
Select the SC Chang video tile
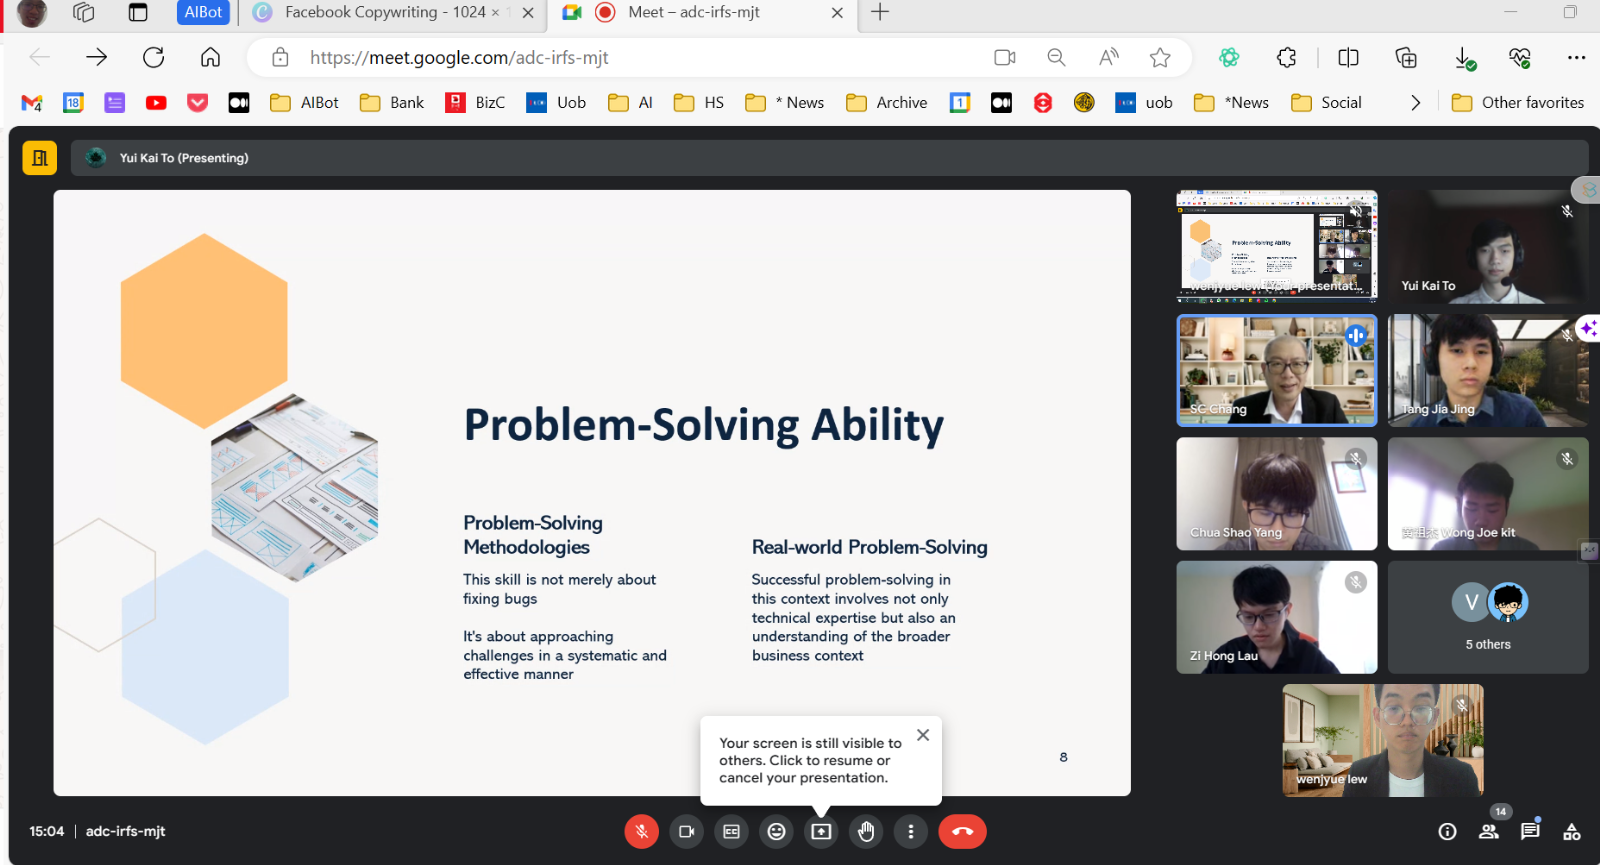tap(1277, 370)
